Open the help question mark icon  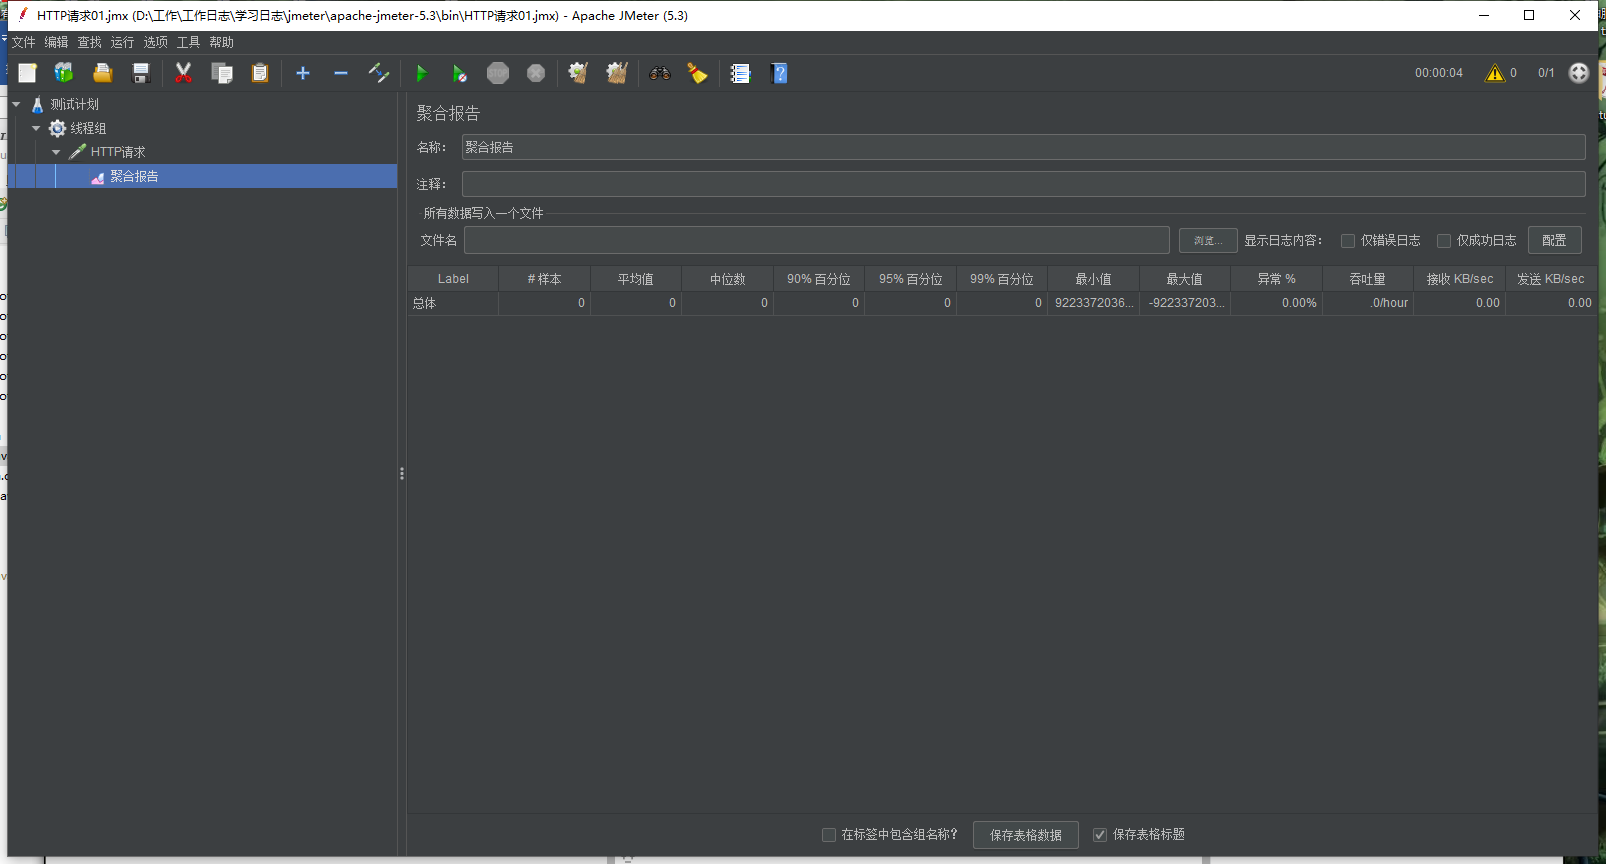(780, 73)
